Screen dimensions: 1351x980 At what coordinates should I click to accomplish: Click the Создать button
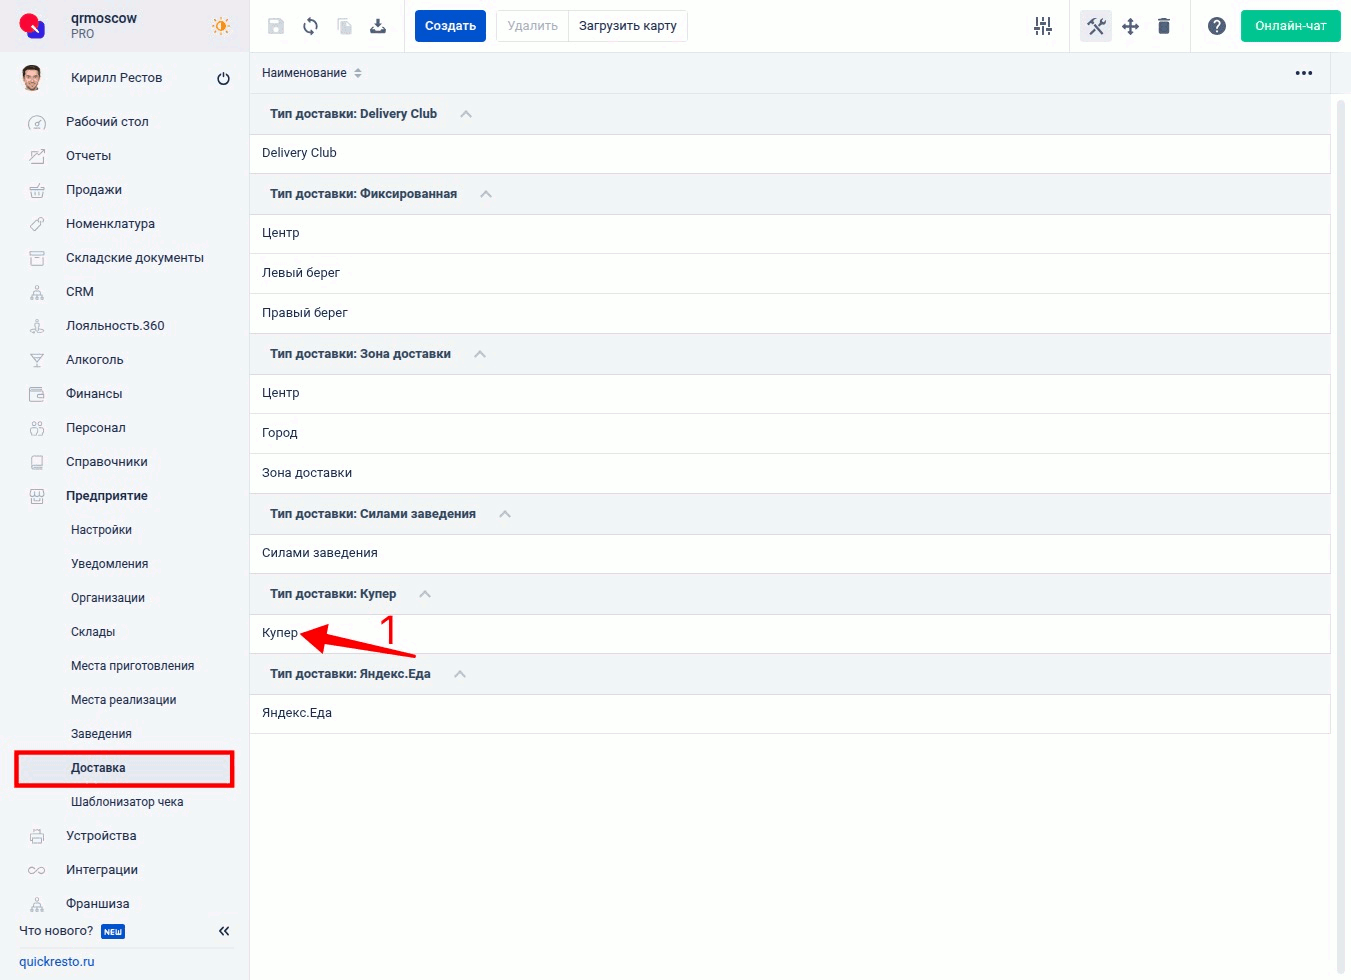[450, 26]
